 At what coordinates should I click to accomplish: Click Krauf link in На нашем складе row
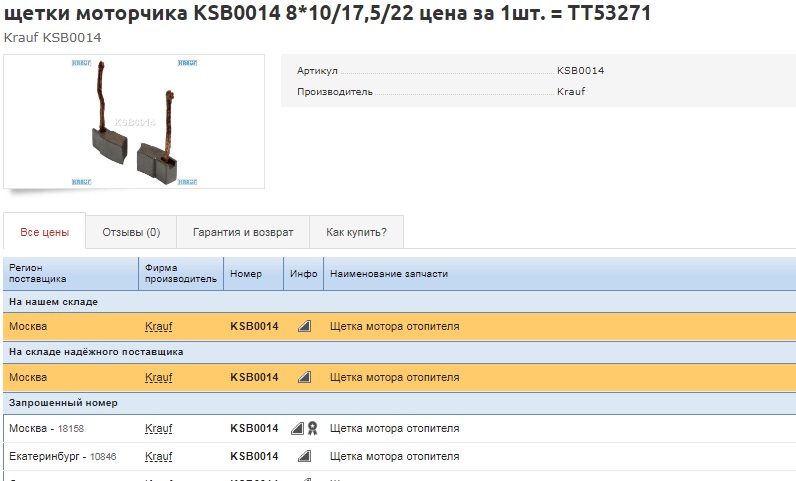(158, 327)
